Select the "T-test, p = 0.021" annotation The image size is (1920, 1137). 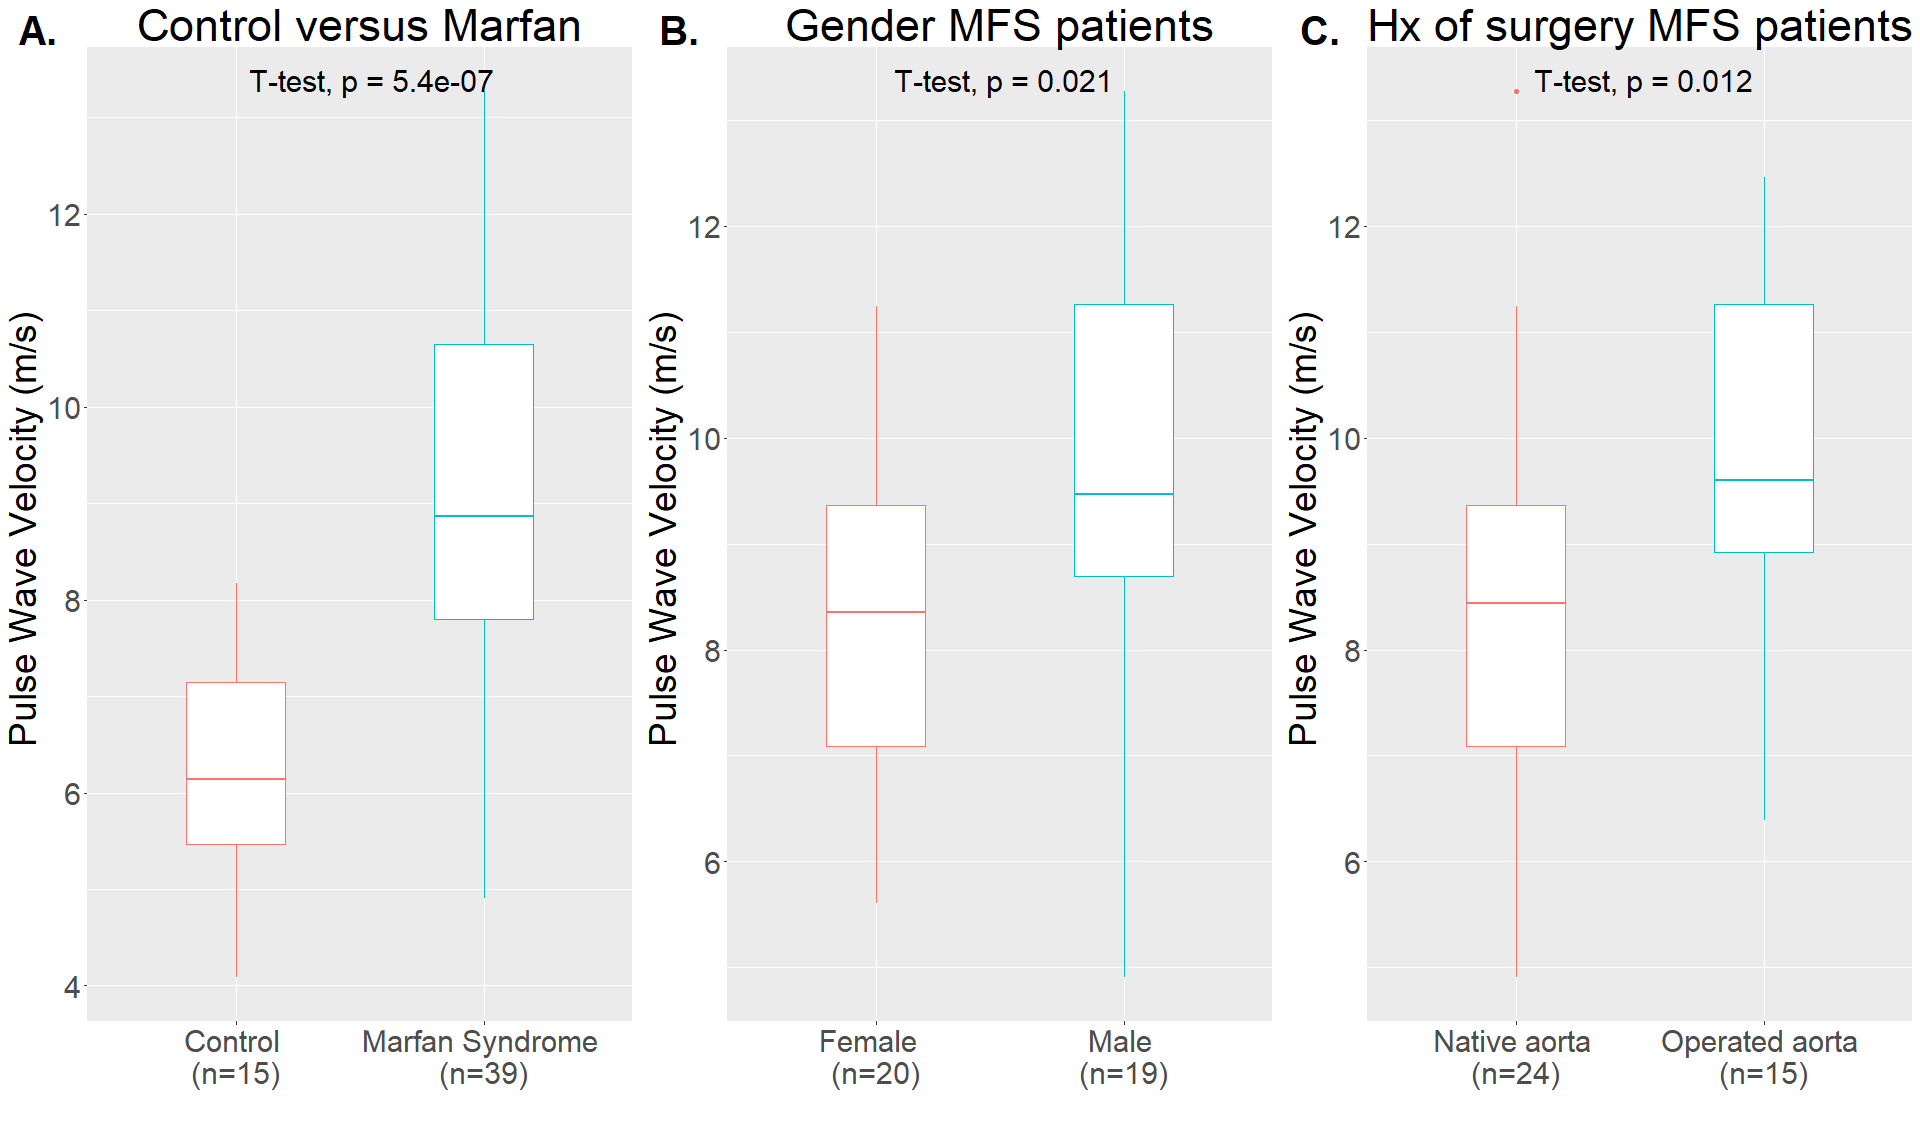pyautogui.click(x=1003, y=82)
